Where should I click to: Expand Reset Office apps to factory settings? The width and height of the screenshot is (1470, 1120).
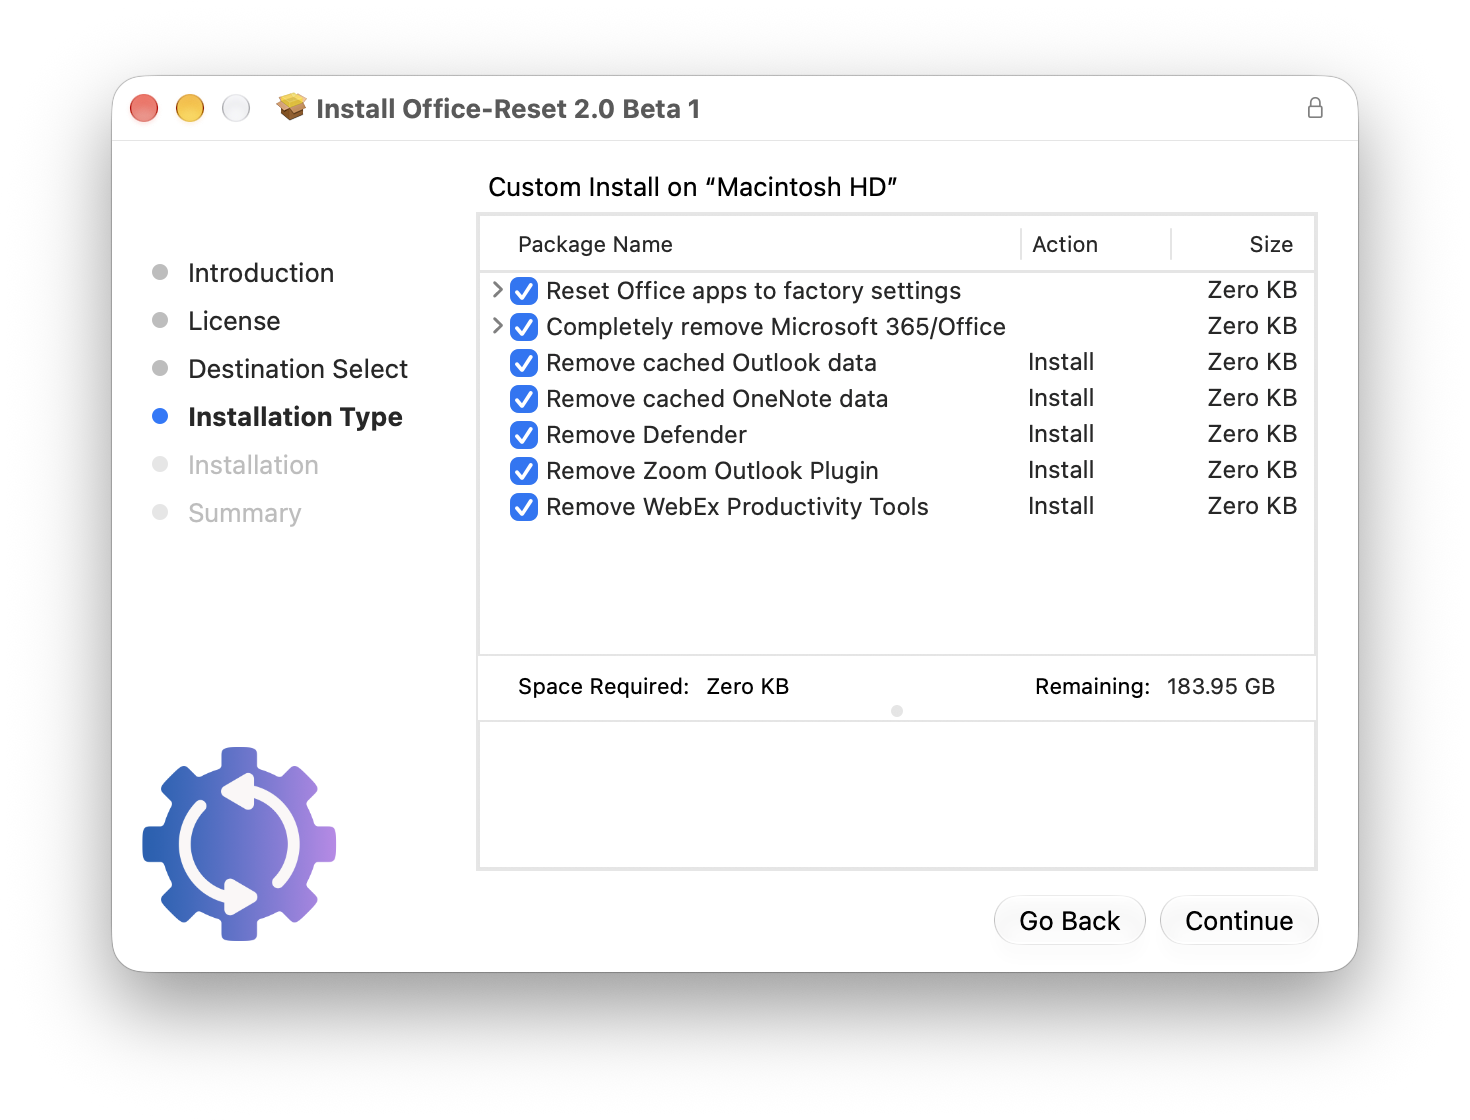tap(497, 290)
